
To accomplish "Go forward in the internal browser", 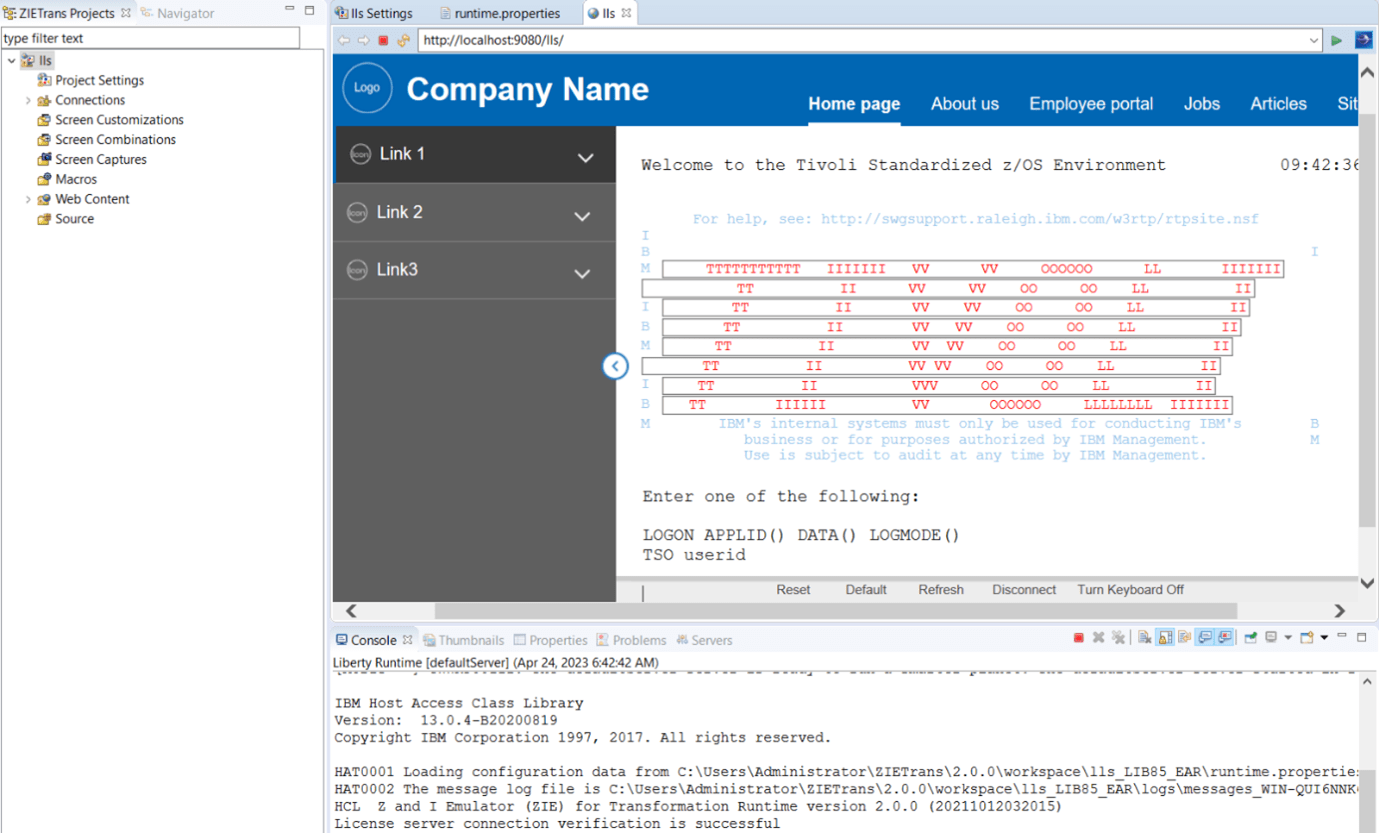I will (x=363, y=41).
